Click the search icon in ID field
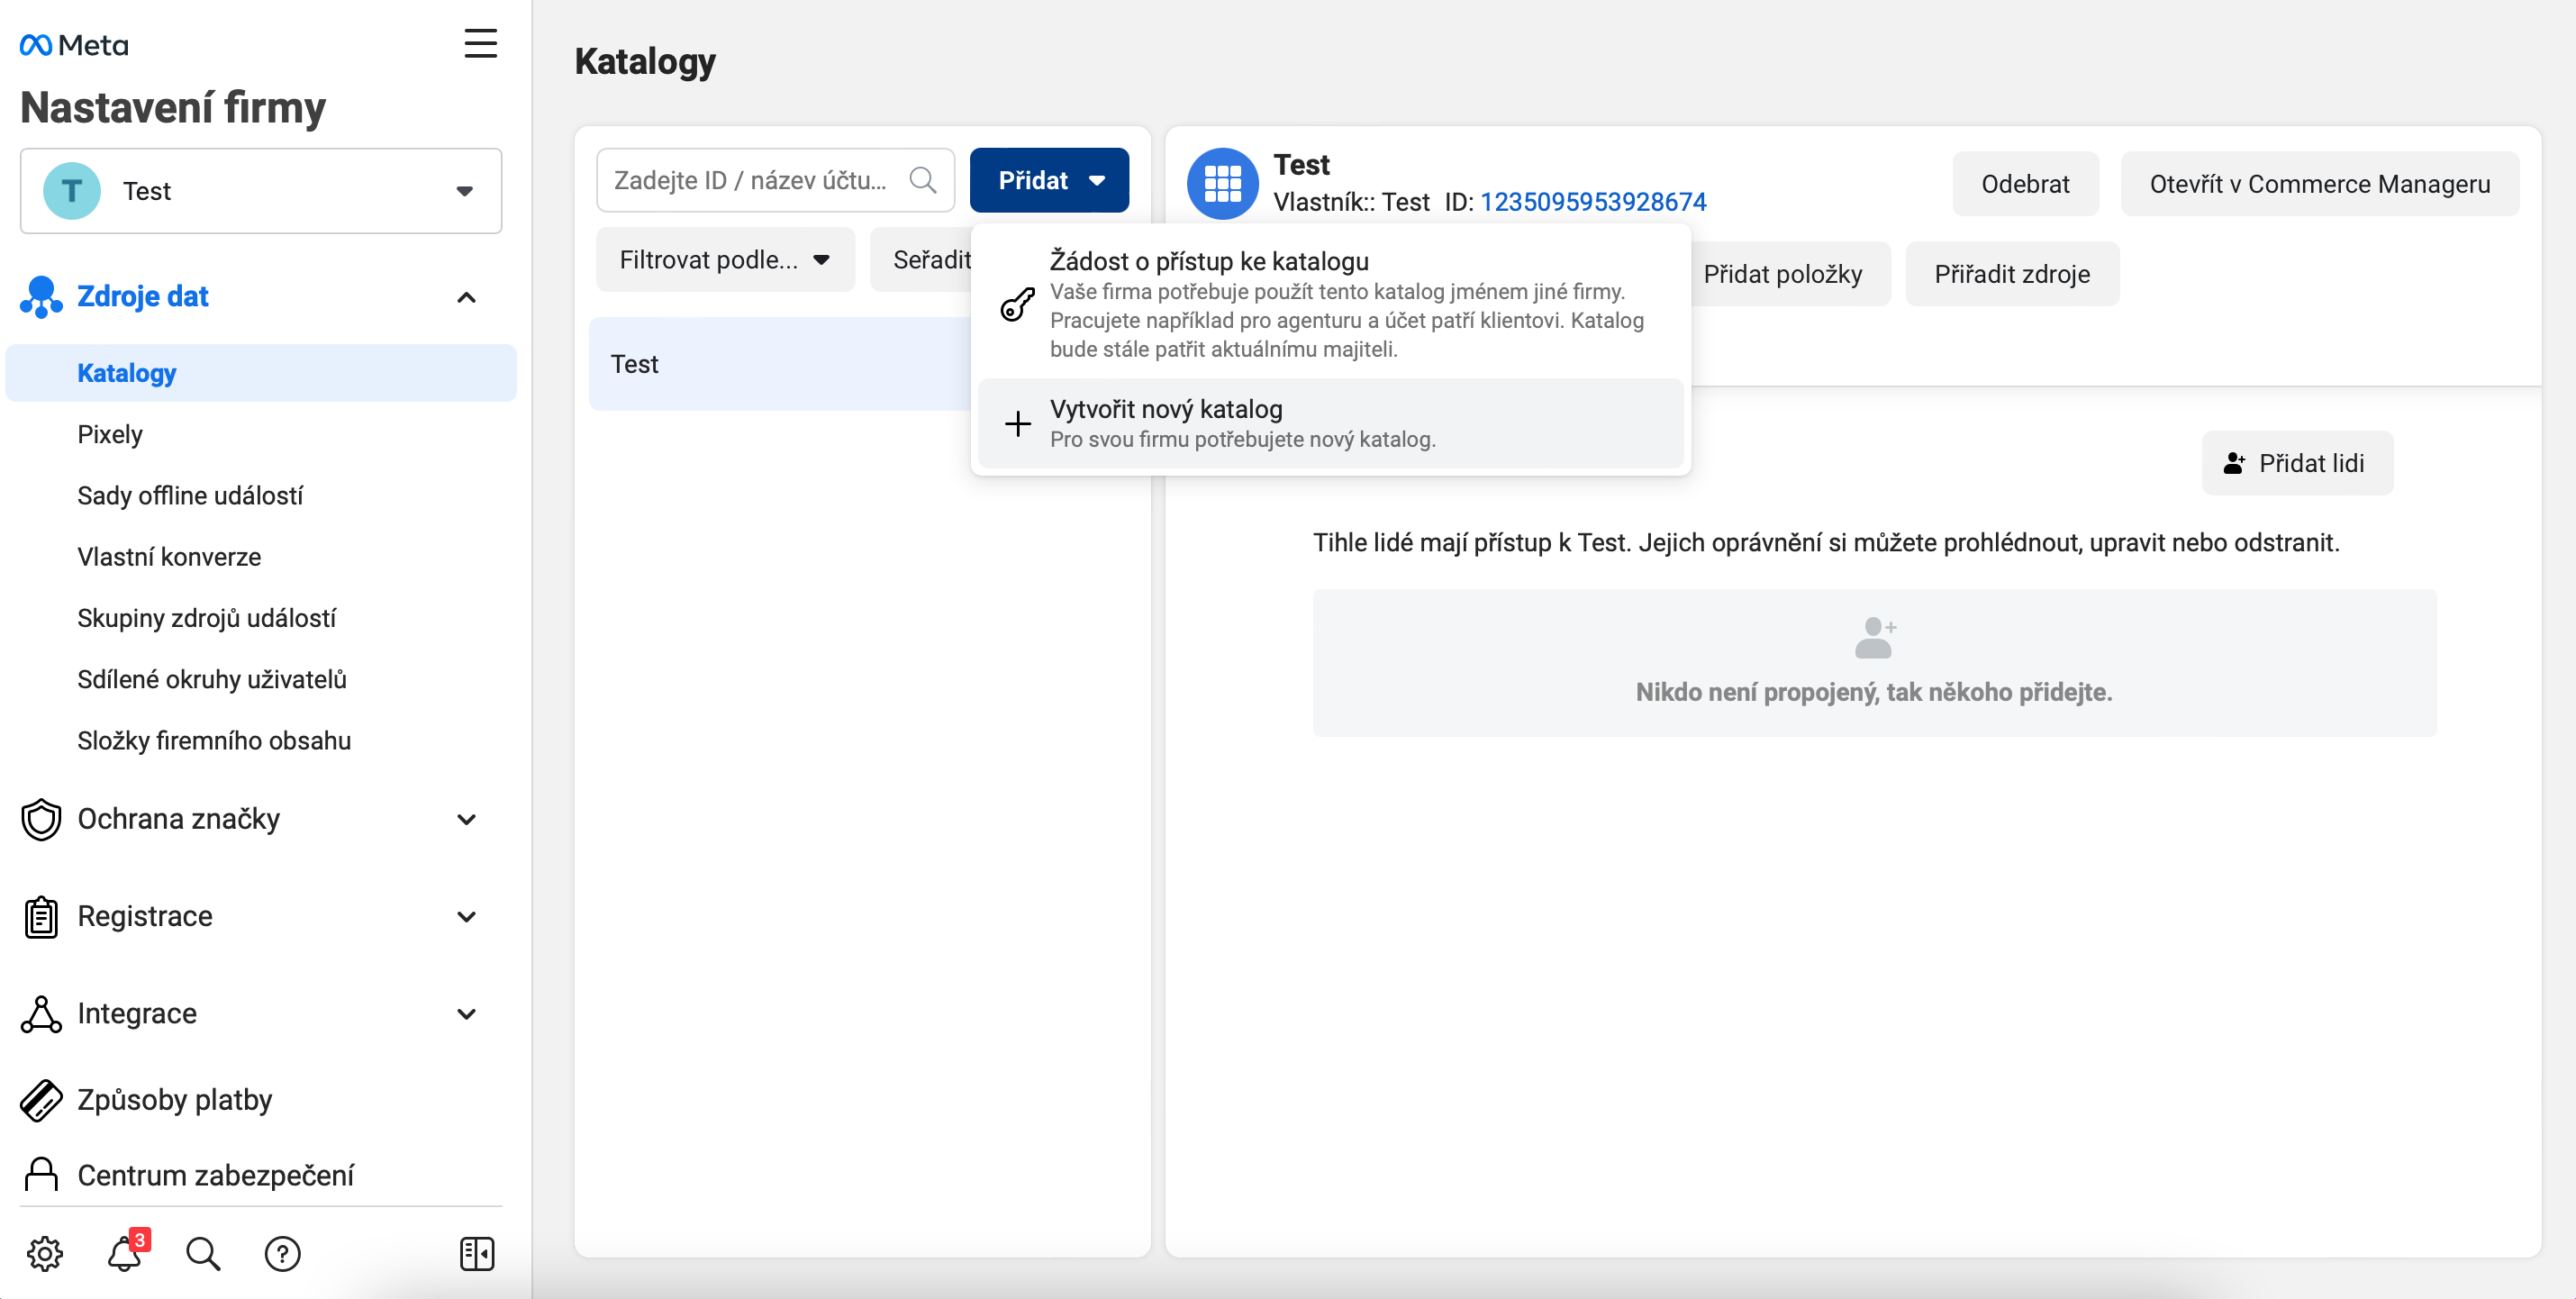 [922, 180]
